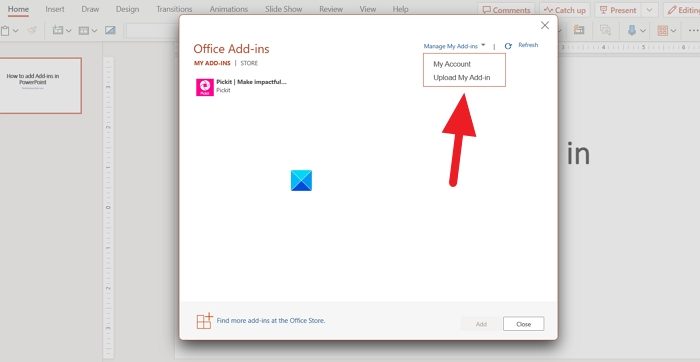Switch to the STORE tab
This screenshot has width=700, height=362.
[249, 63]
